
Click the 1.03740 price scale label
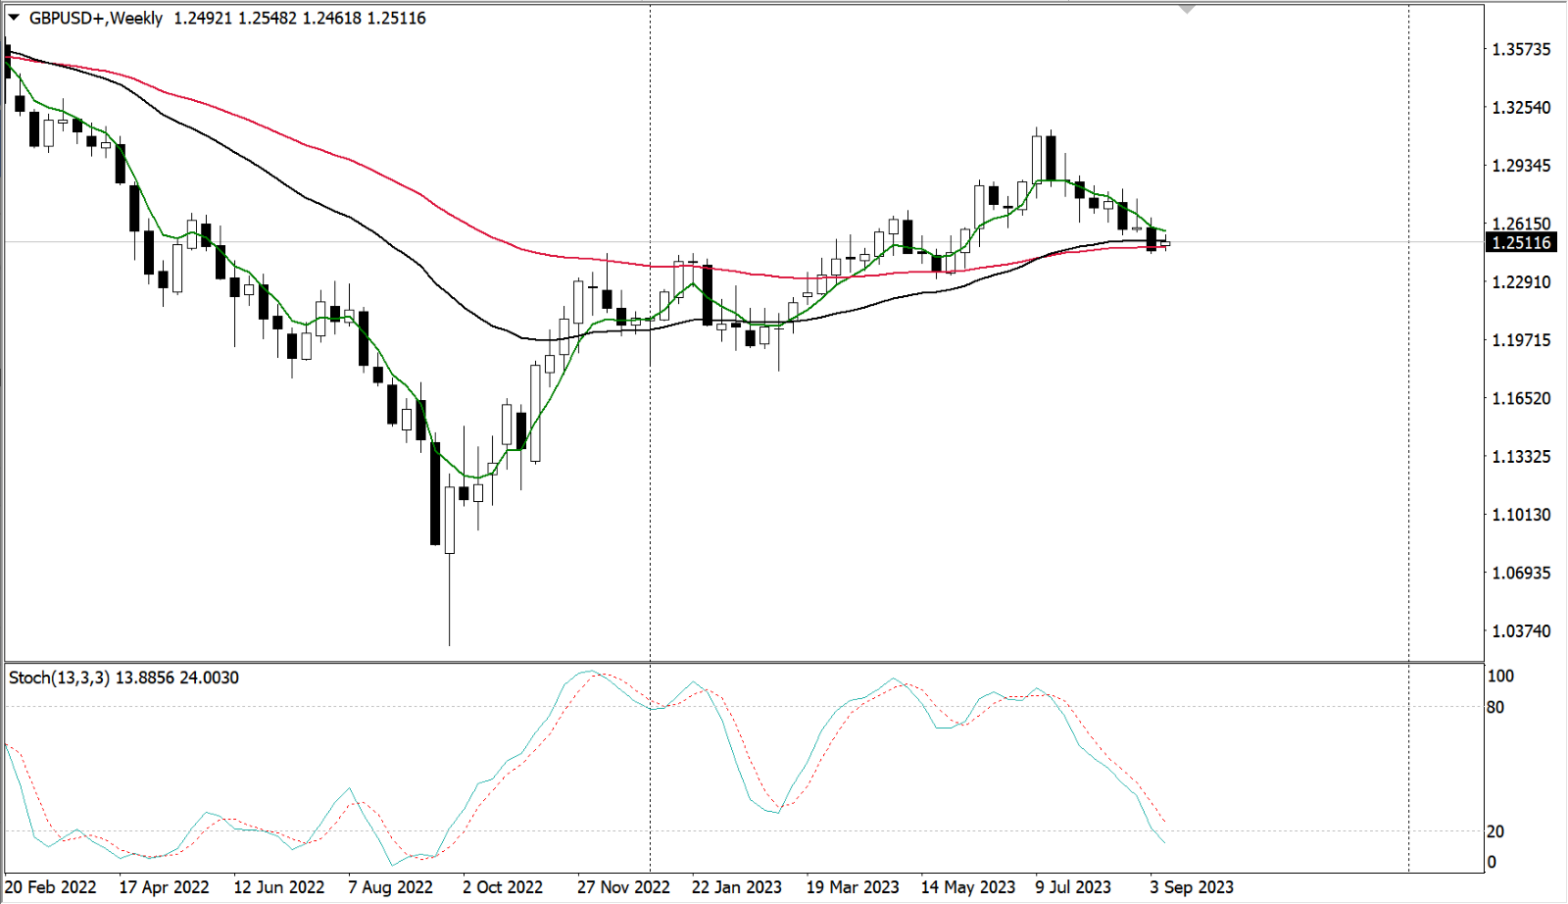[1521, 631]
